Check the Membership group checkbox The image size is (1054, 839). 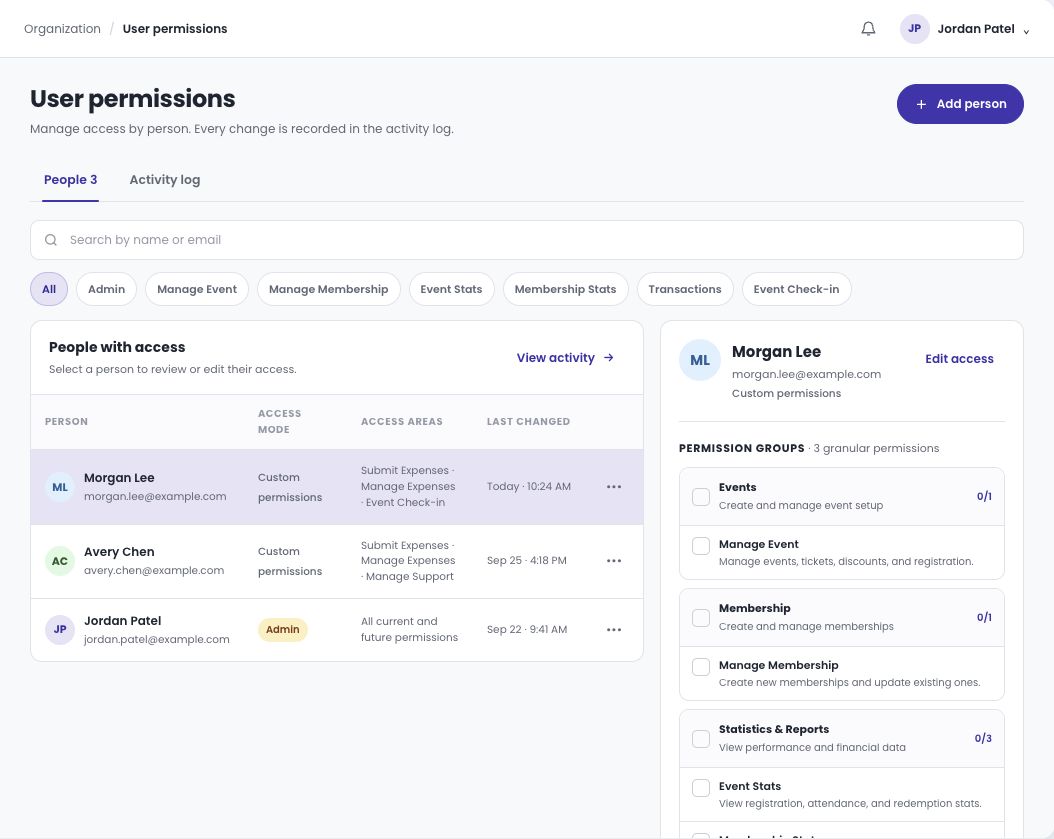pos(701,618)
